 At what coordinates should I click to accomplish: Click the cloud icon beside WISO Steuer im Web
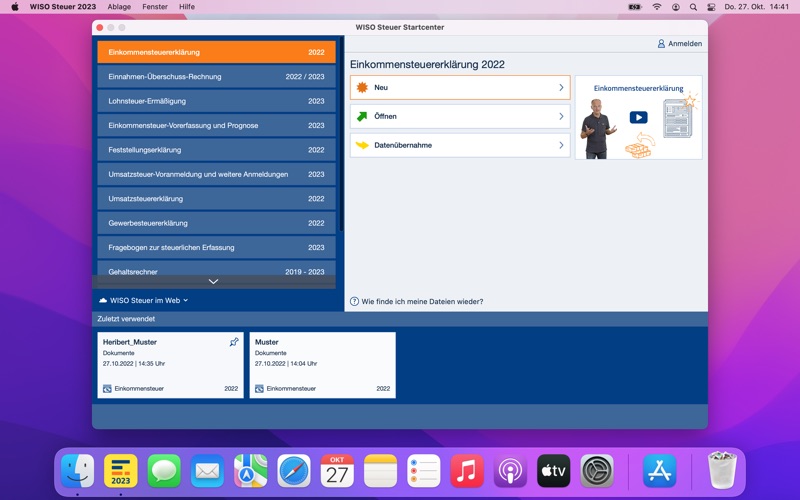click(103, 301)
